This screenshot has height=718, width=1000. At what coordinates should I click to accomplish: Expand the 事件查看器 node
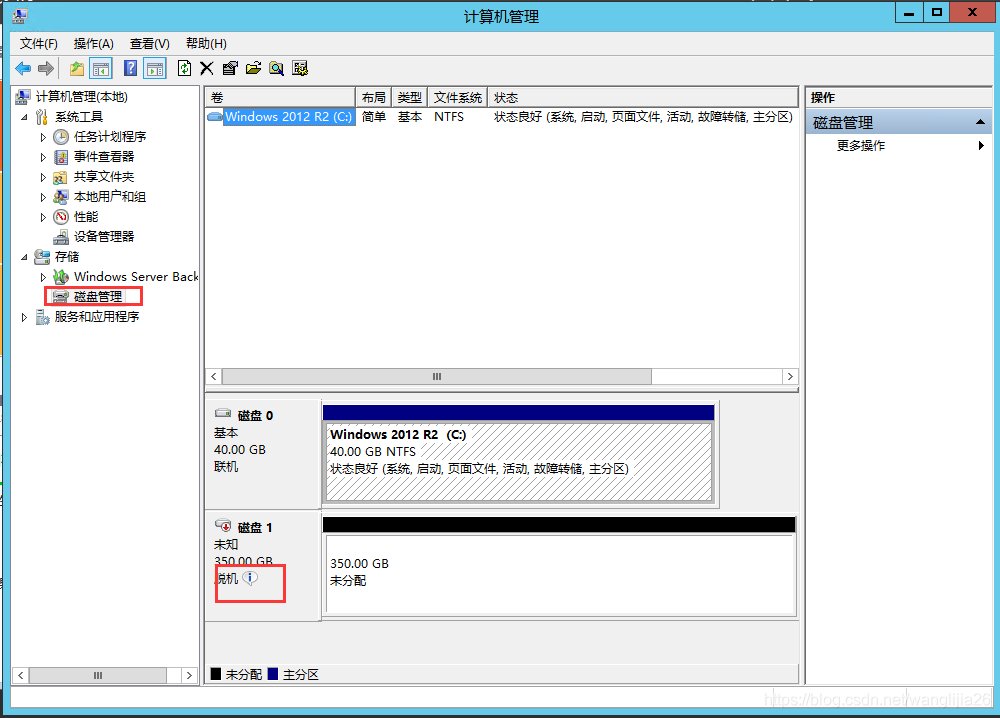tap(43, 157)
